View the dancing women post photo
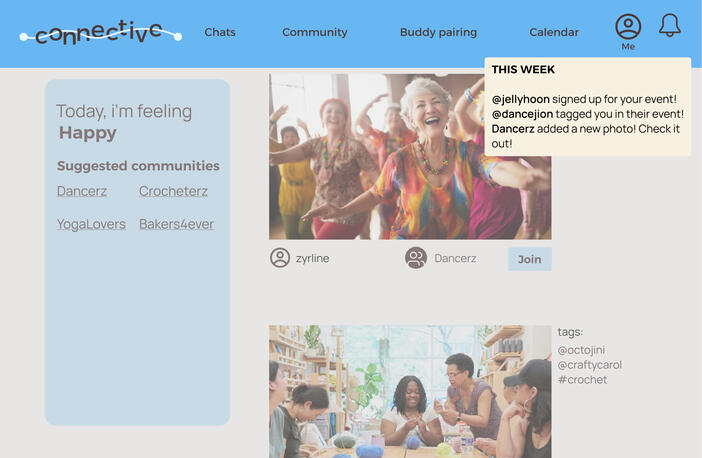The height and width of the screenshot is (458, 702). point(410,157)
